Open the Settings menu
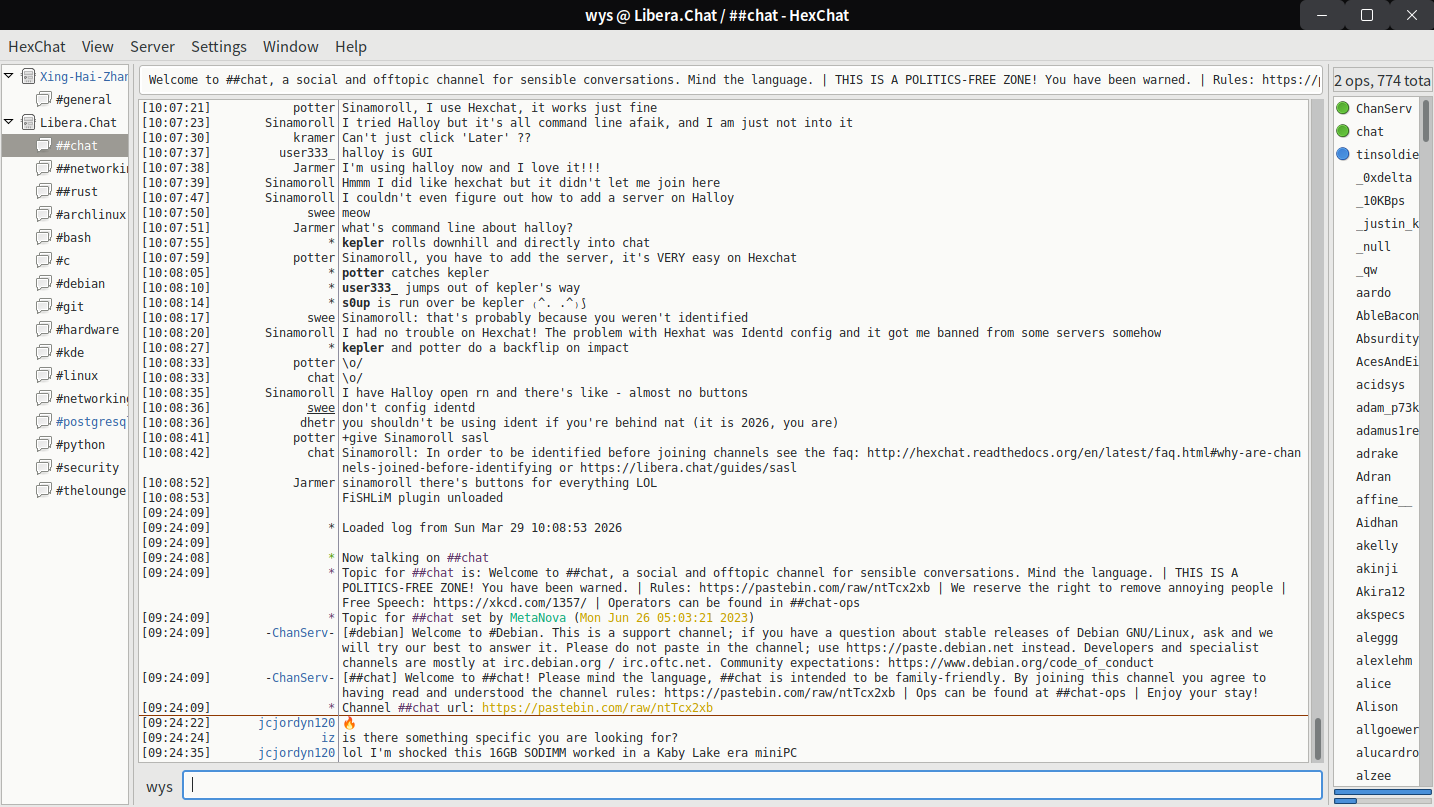Image resolution: width=1434 pixels, height=807 pixels. tap(218, 47)
